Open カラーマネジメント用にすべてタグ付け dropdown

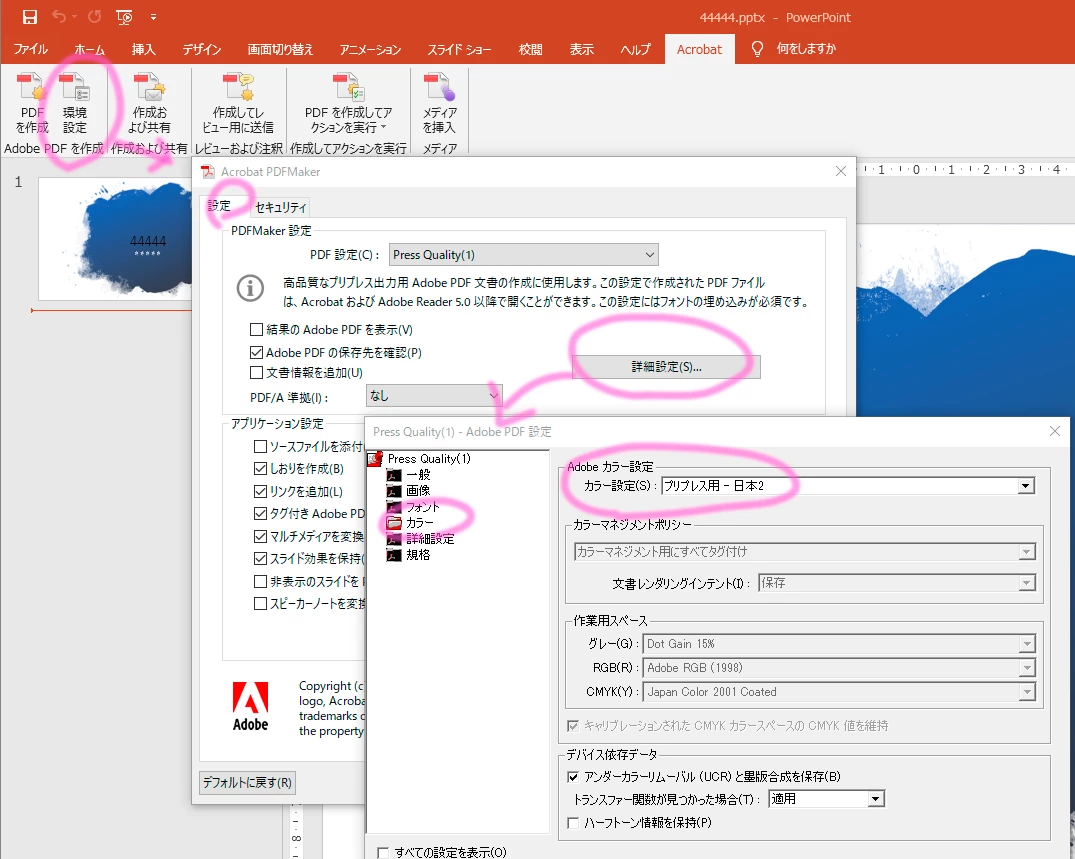coord(805,552)
